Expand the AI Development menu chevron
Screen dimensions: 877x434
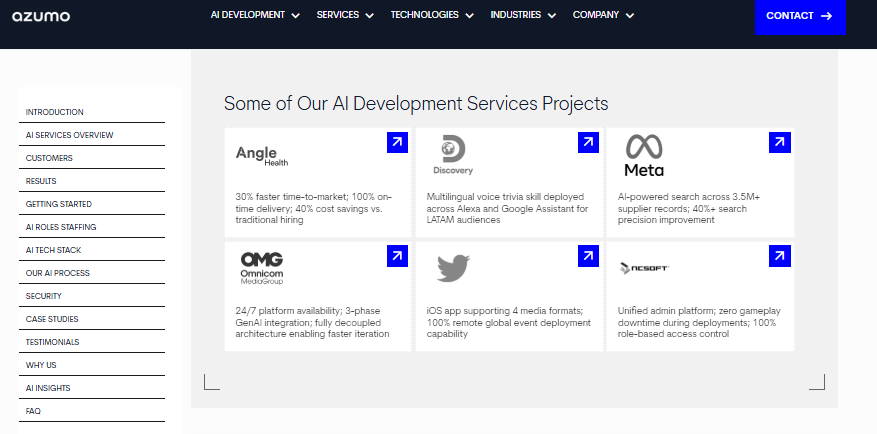coord(295,16)
